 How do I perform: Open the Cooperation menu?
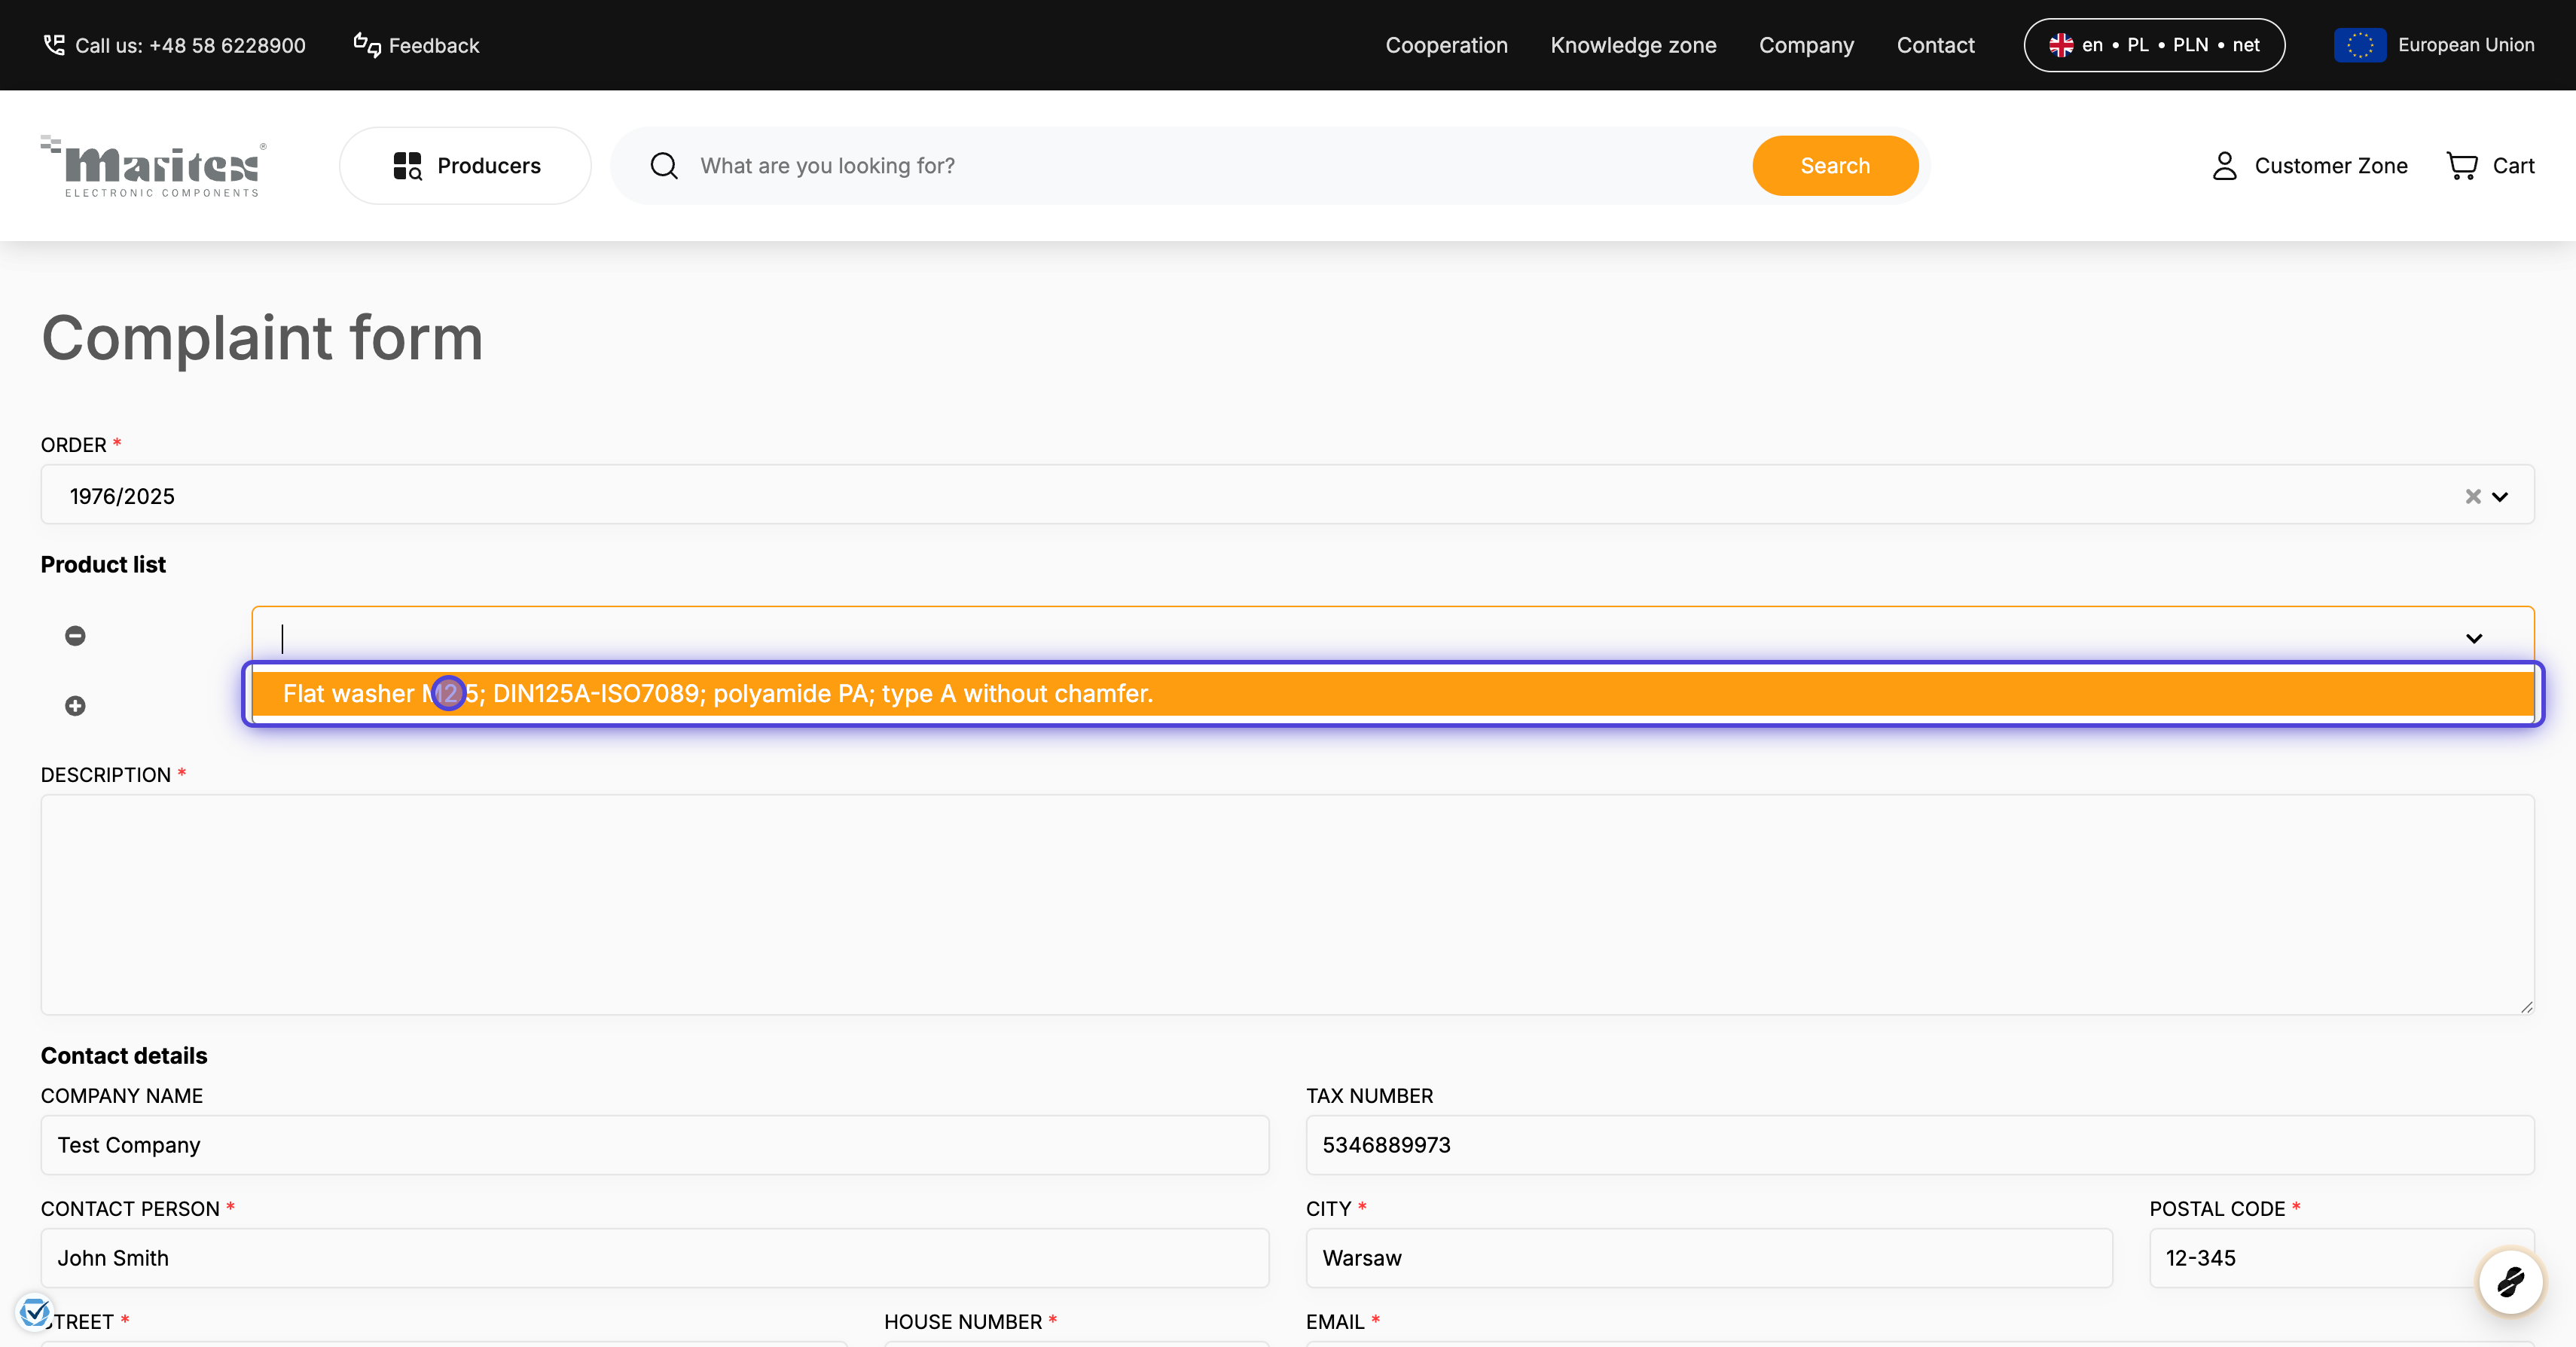click(1446, 45)
